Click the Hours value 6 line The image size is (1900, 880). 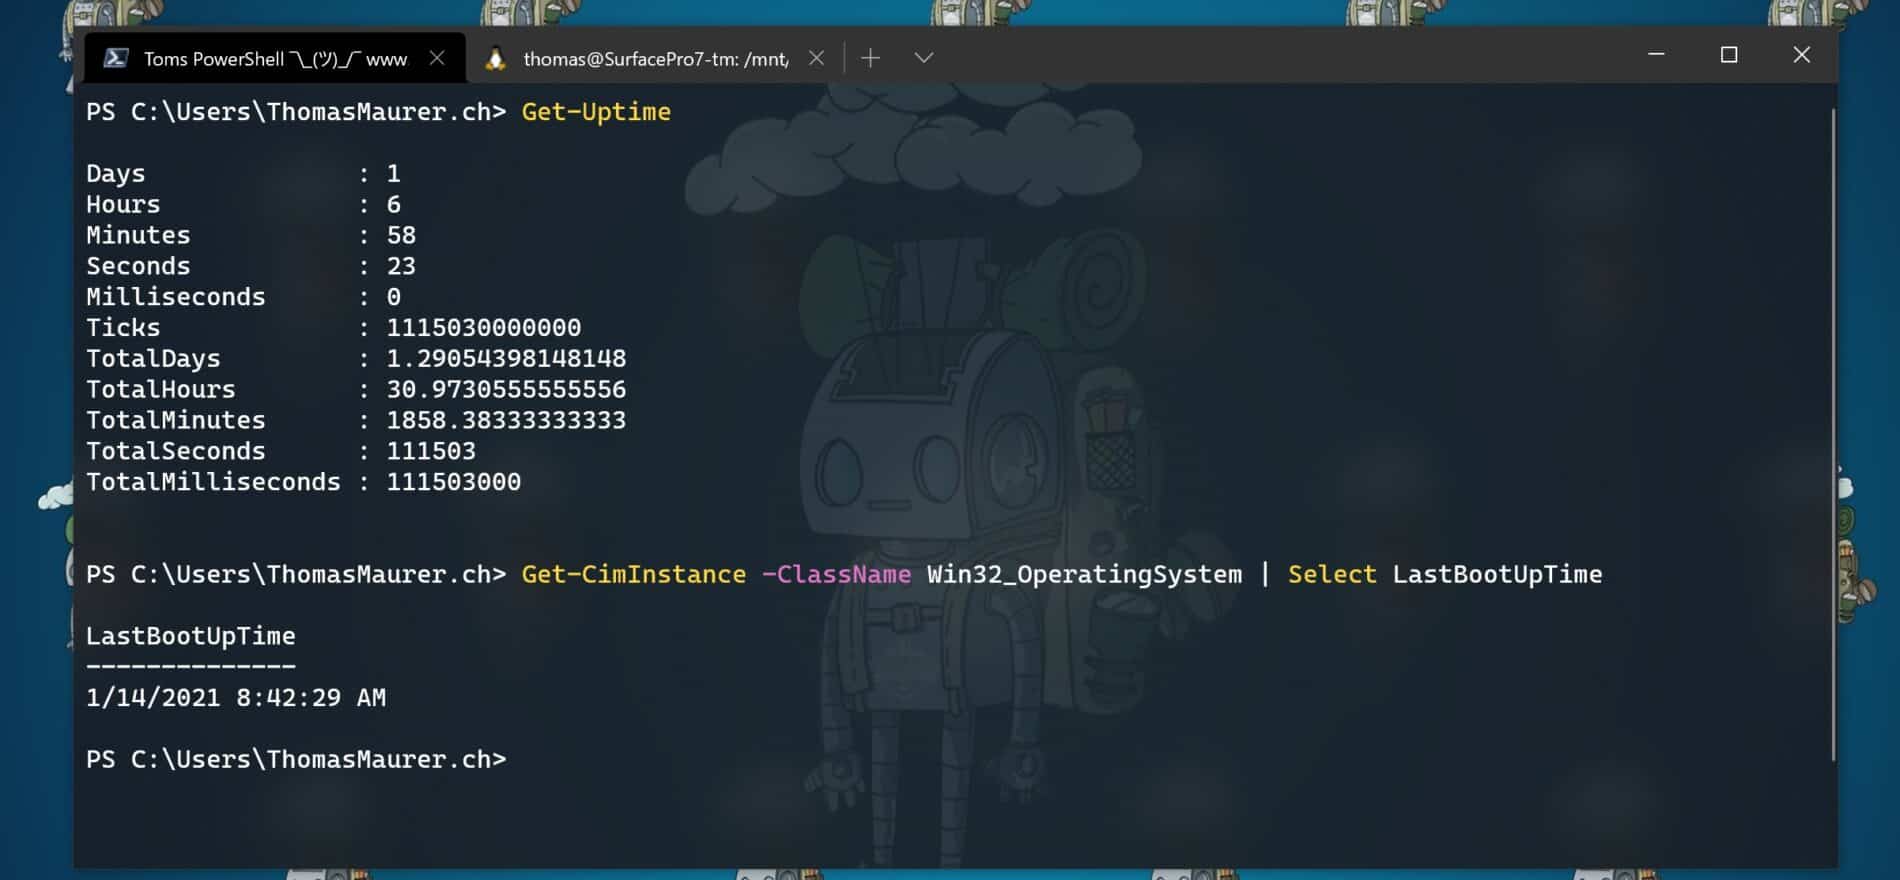tap(243, 205)
